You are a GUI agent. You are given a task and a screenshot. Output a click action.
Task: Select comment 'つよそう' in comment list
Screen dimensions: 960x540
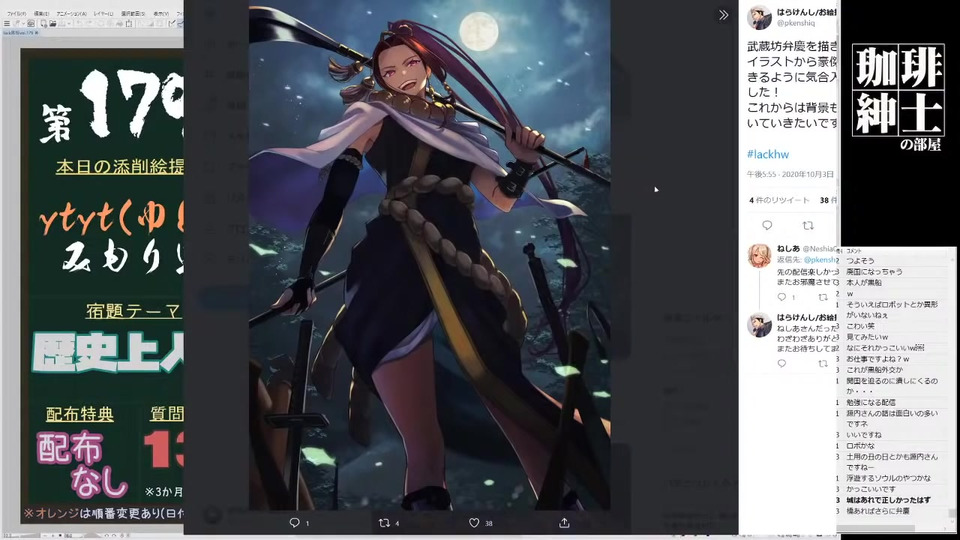point(860,261)
